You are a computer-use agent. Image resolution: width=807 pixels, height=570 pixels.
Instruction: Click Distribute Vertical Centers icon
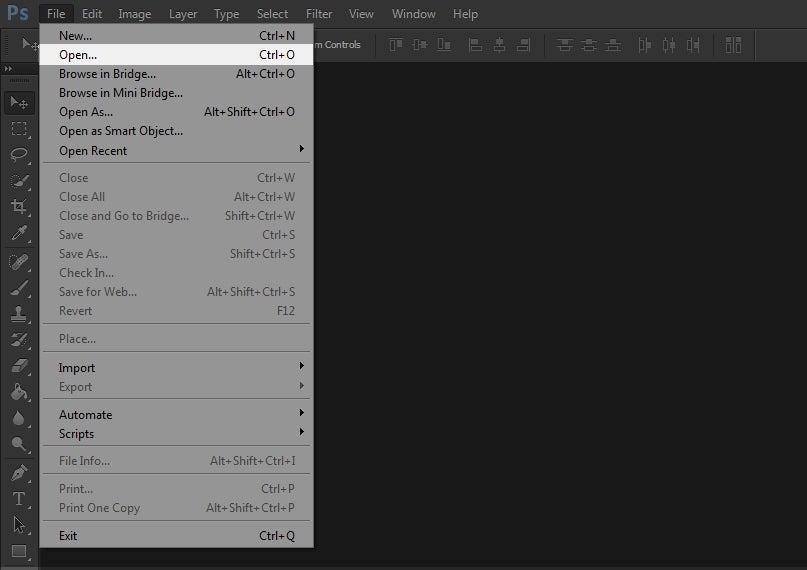589,45
